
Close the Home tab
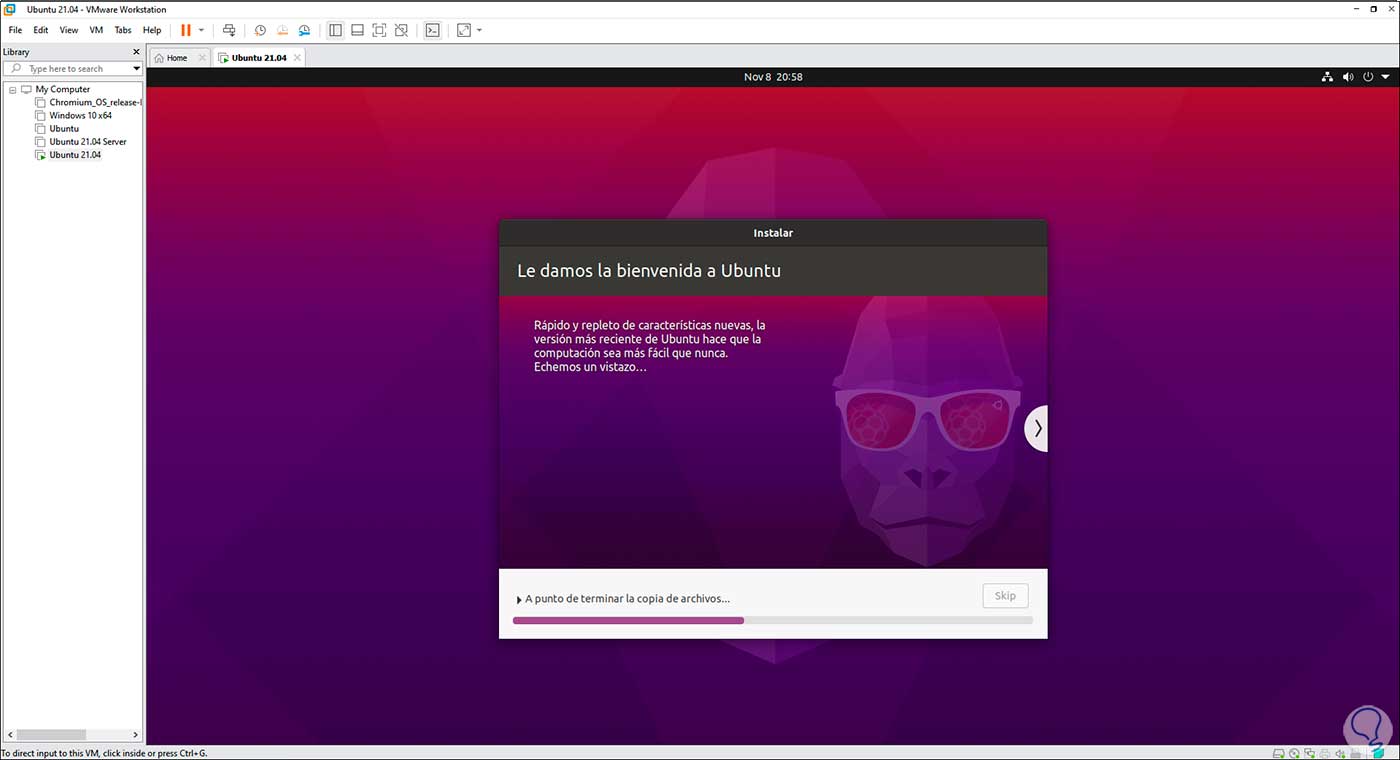(202, 58)
